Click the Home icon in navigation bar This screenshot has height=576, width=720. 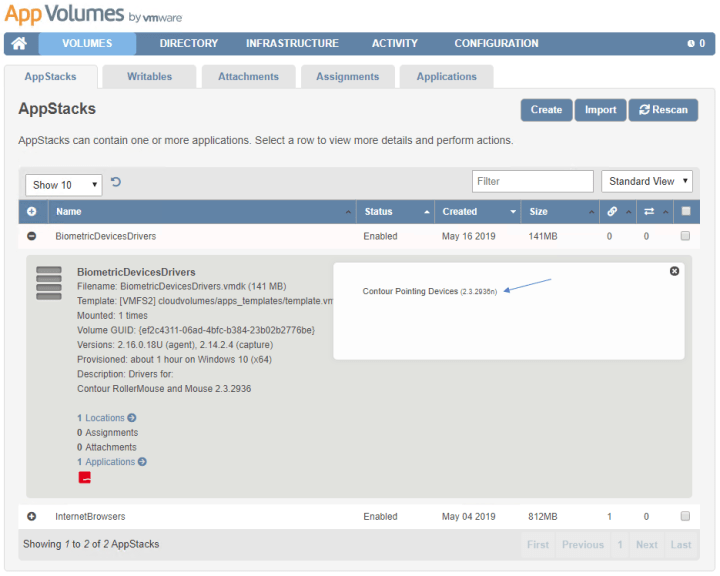tap(19, 43)
